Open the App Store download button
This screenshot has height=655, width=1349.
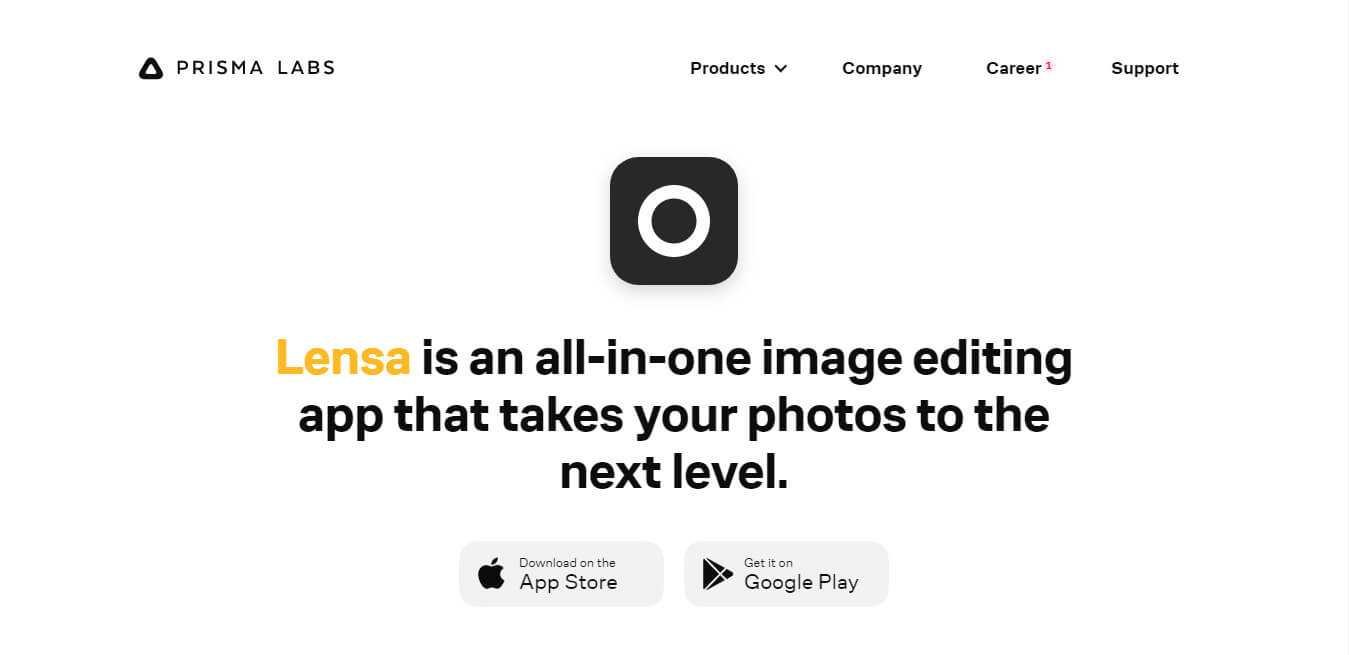pos(561,574)
